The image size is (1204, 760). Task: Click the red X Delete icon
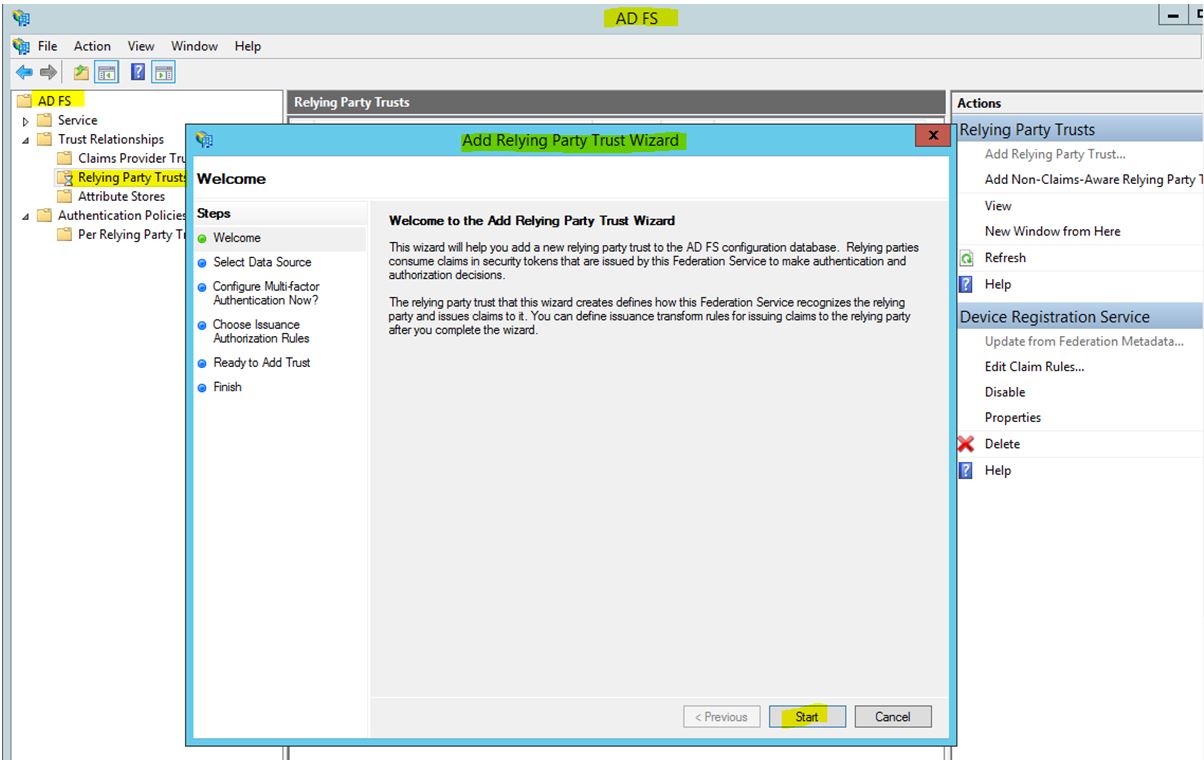tap(966, 444)
